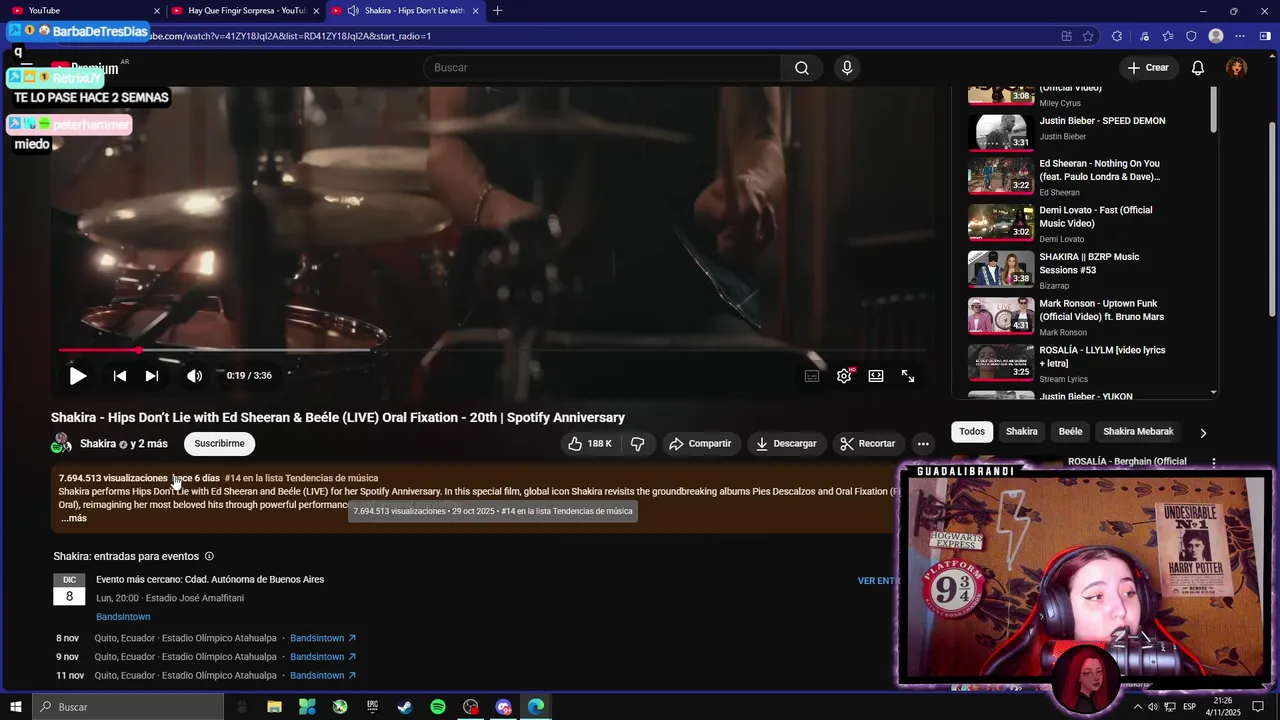Screen dimensions: 1280x720
Task: Close the Shakira Hips Don't Lie tab
Action: click(475, 11)
